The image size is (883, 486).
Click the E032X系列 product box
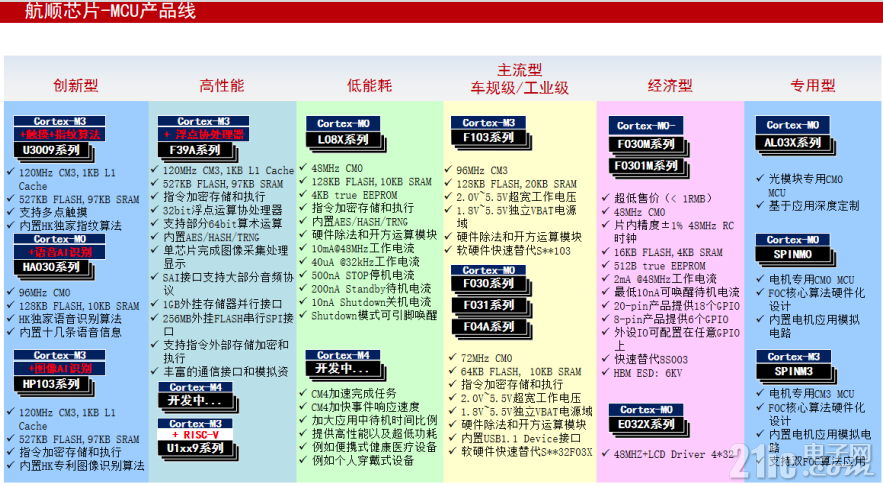tap(646, 425)
